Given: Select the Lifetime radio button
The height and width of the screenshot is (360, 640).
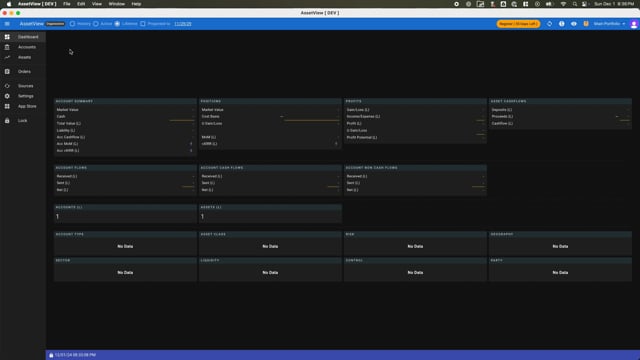Looking at the screenshot, I should coord(117,24).
